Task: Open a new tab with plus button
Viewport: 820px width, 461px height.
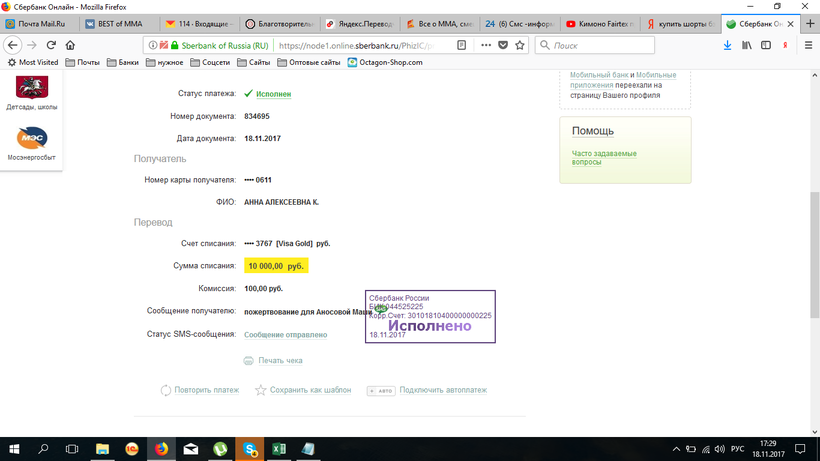Action: click(810, 24)
